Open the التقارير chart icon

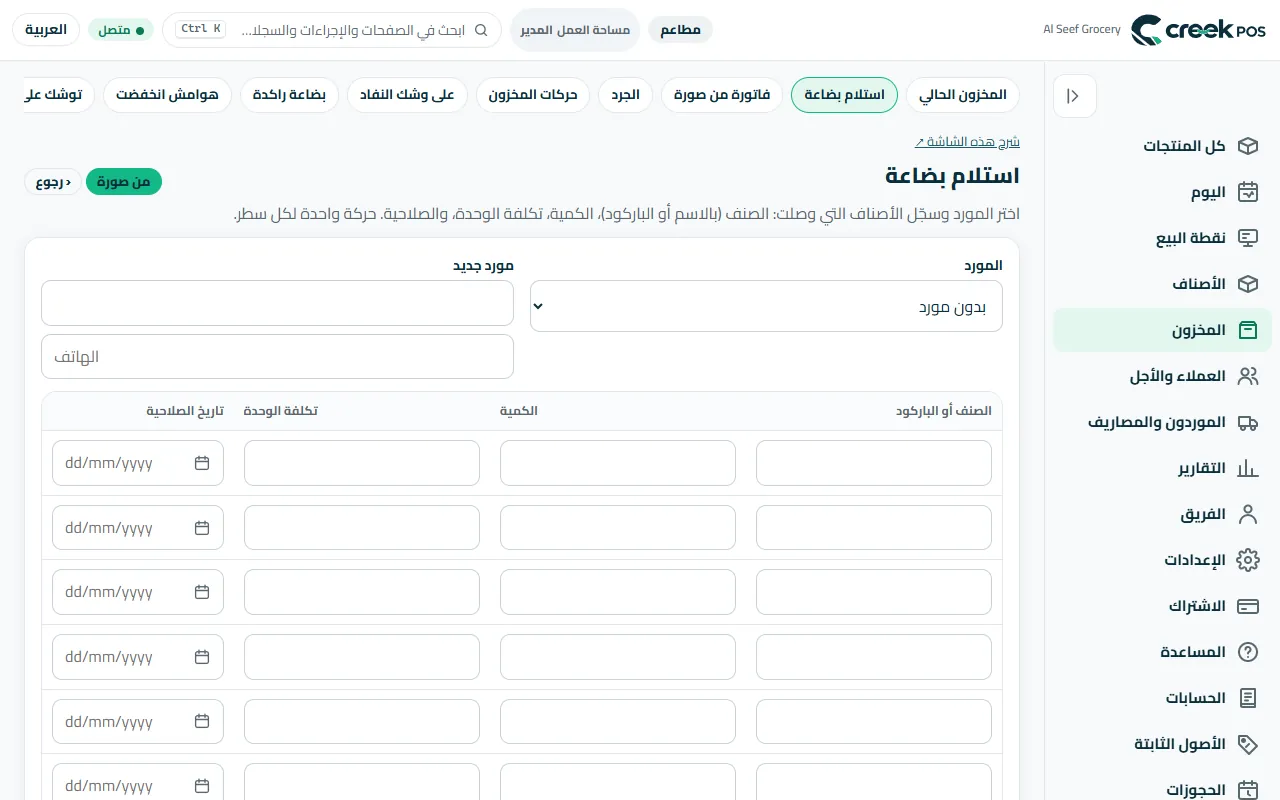coord(1247,468)
